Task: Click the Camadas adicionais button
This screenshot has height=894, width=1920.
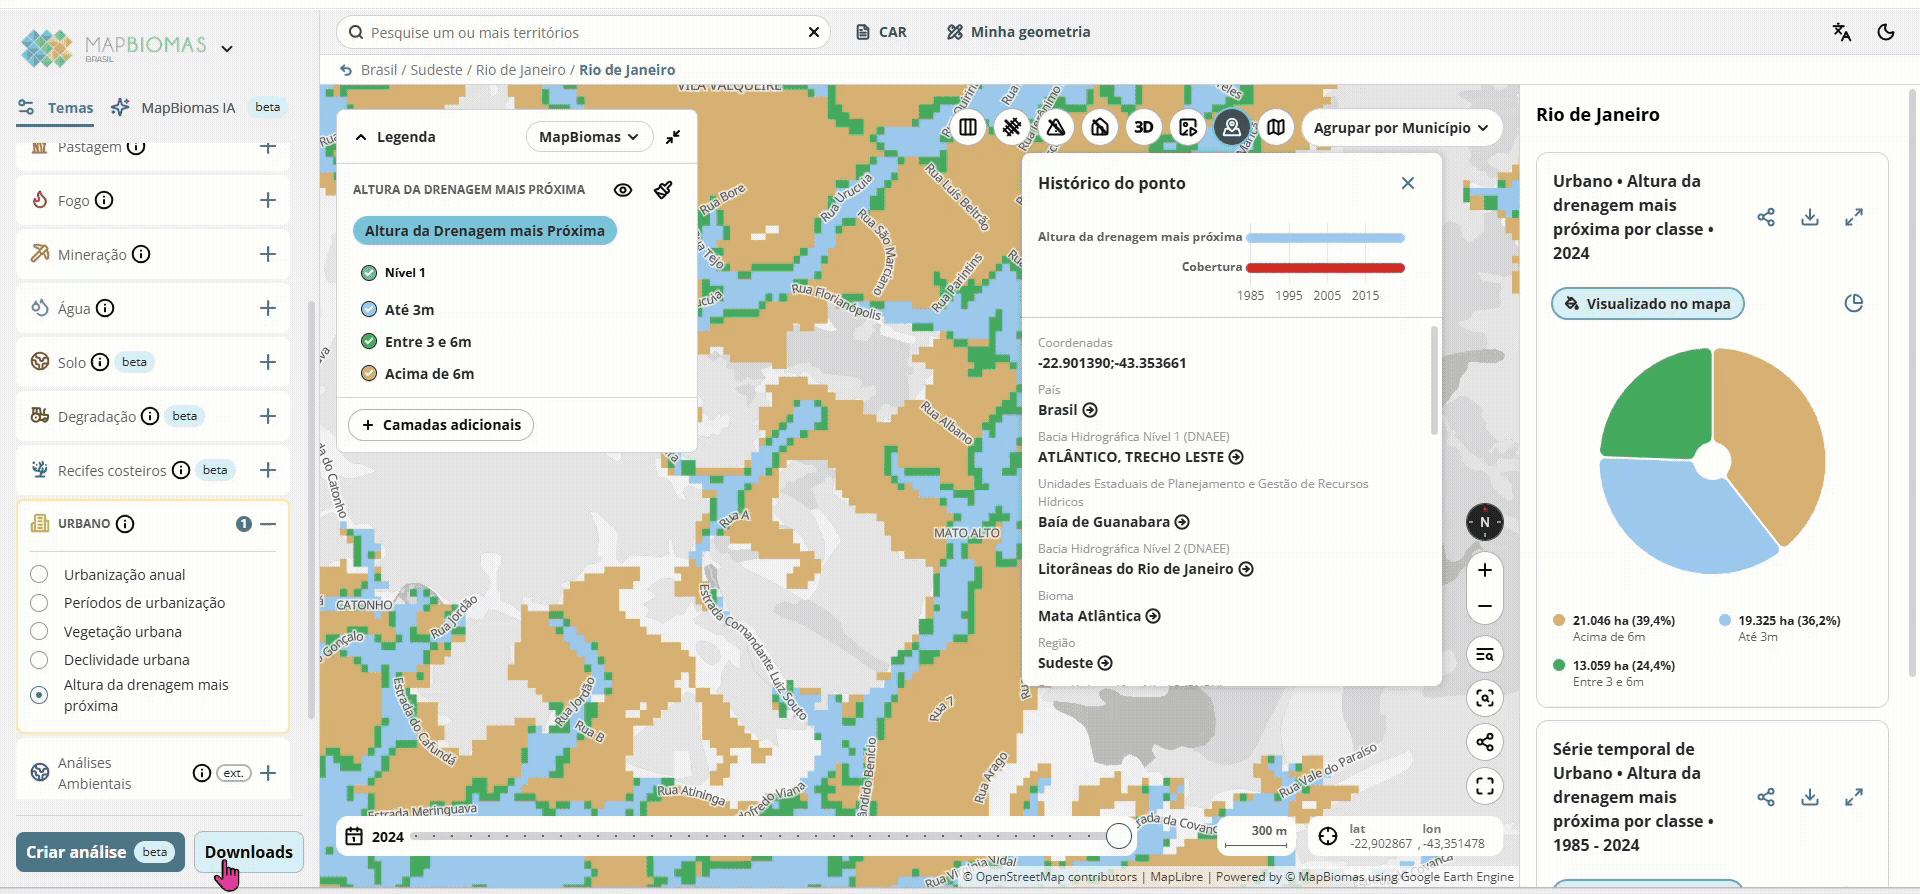Action: 441,425
